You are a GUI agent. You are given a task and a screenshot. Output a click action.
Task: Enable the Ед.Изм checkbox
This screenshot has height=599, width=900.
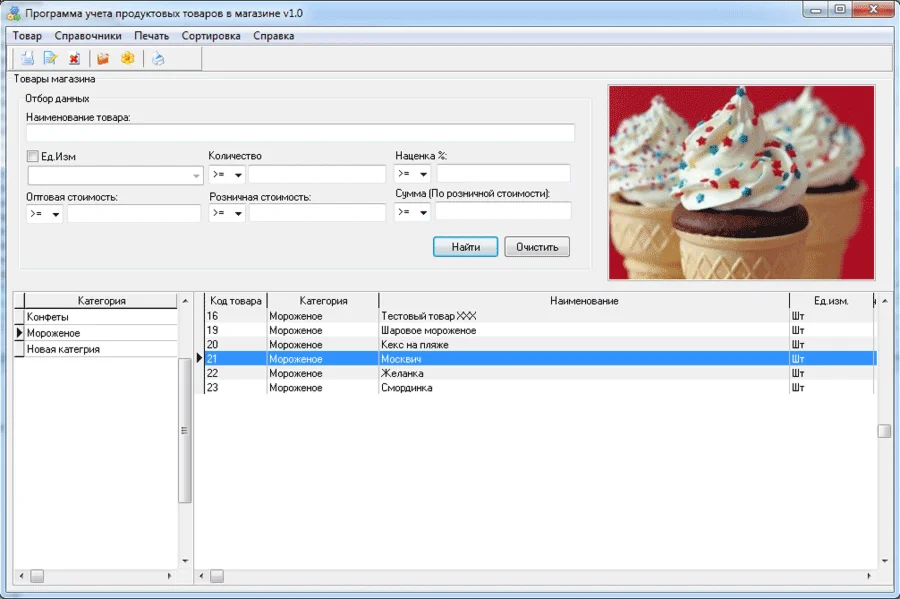pos(33,156)
